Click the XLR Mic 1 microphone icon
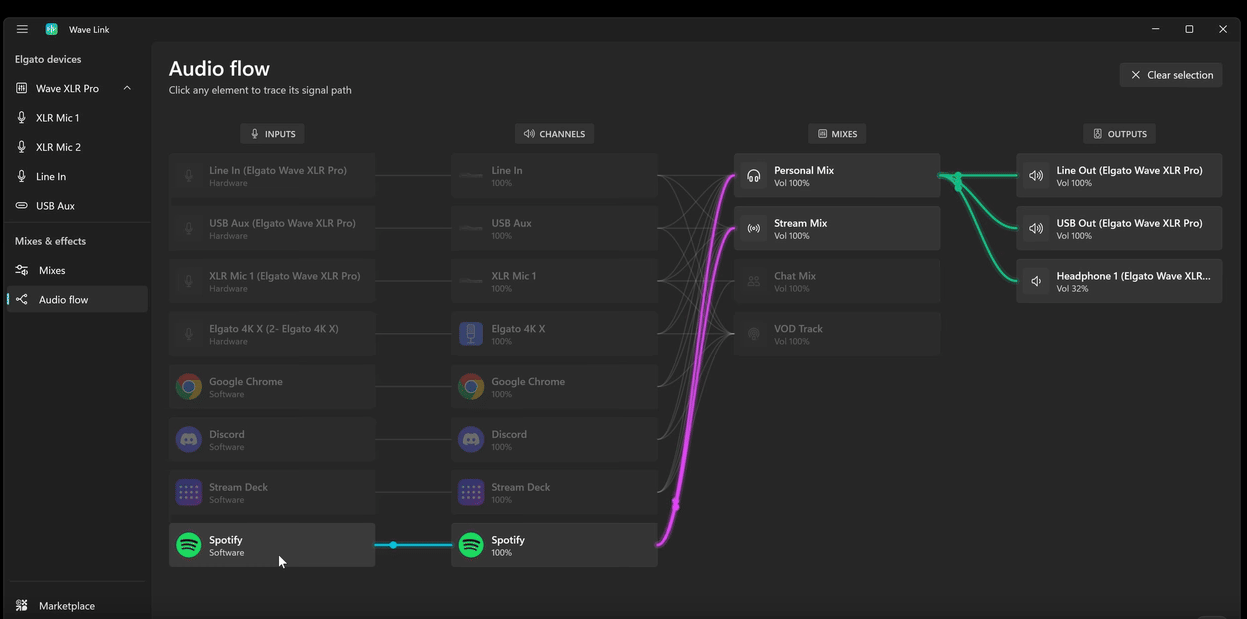This screenshot has height=619, width=1247. click(x=22, y=117)
